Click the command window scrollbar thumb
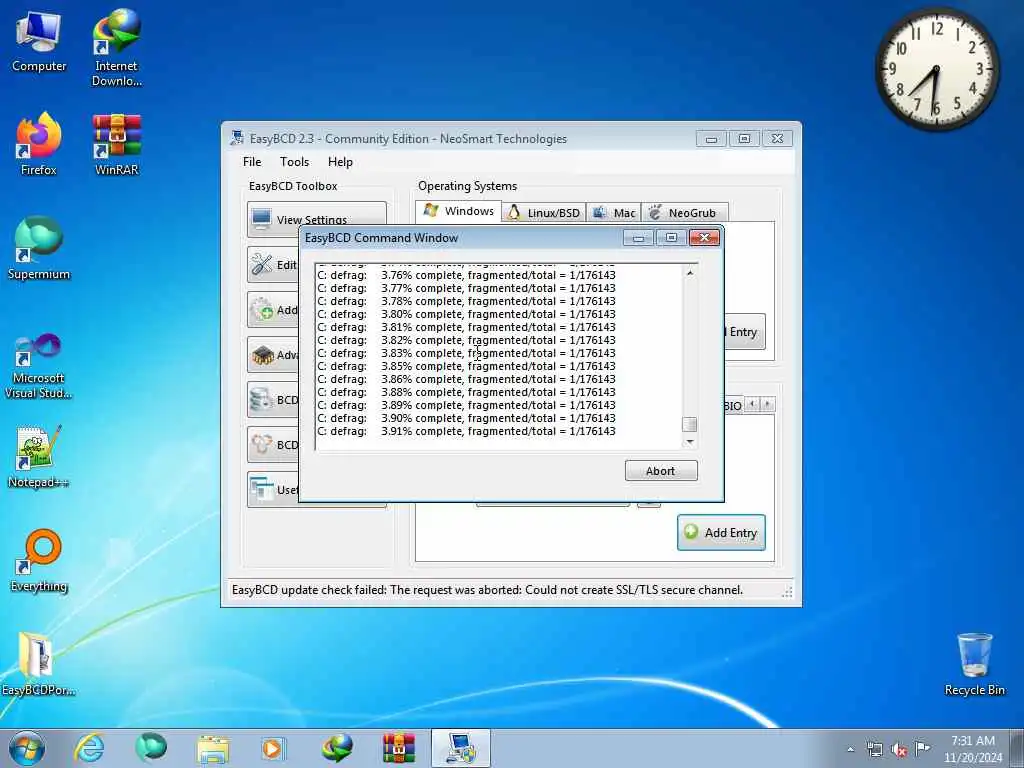Screen dimensions: 1024x768 click(690, 424)
